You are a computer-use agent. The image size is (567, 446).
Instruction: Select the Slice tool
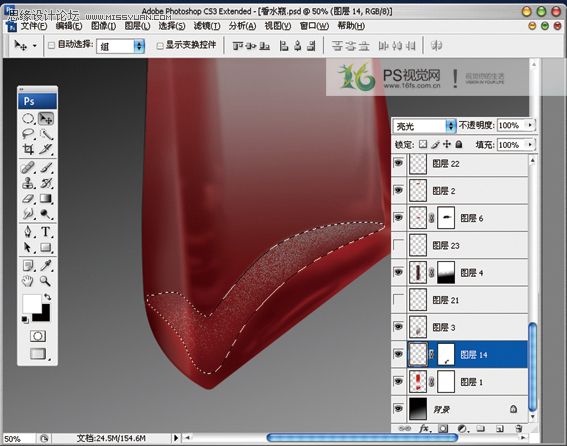click(x=46, y=149)
